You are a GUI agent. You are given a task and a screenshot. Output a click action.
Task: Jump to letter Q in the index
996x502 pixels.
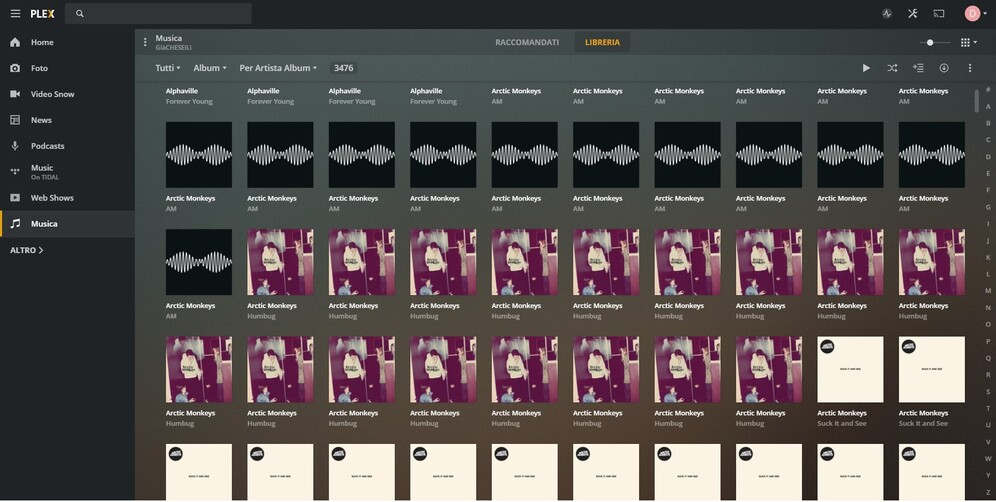coord(988,358)
